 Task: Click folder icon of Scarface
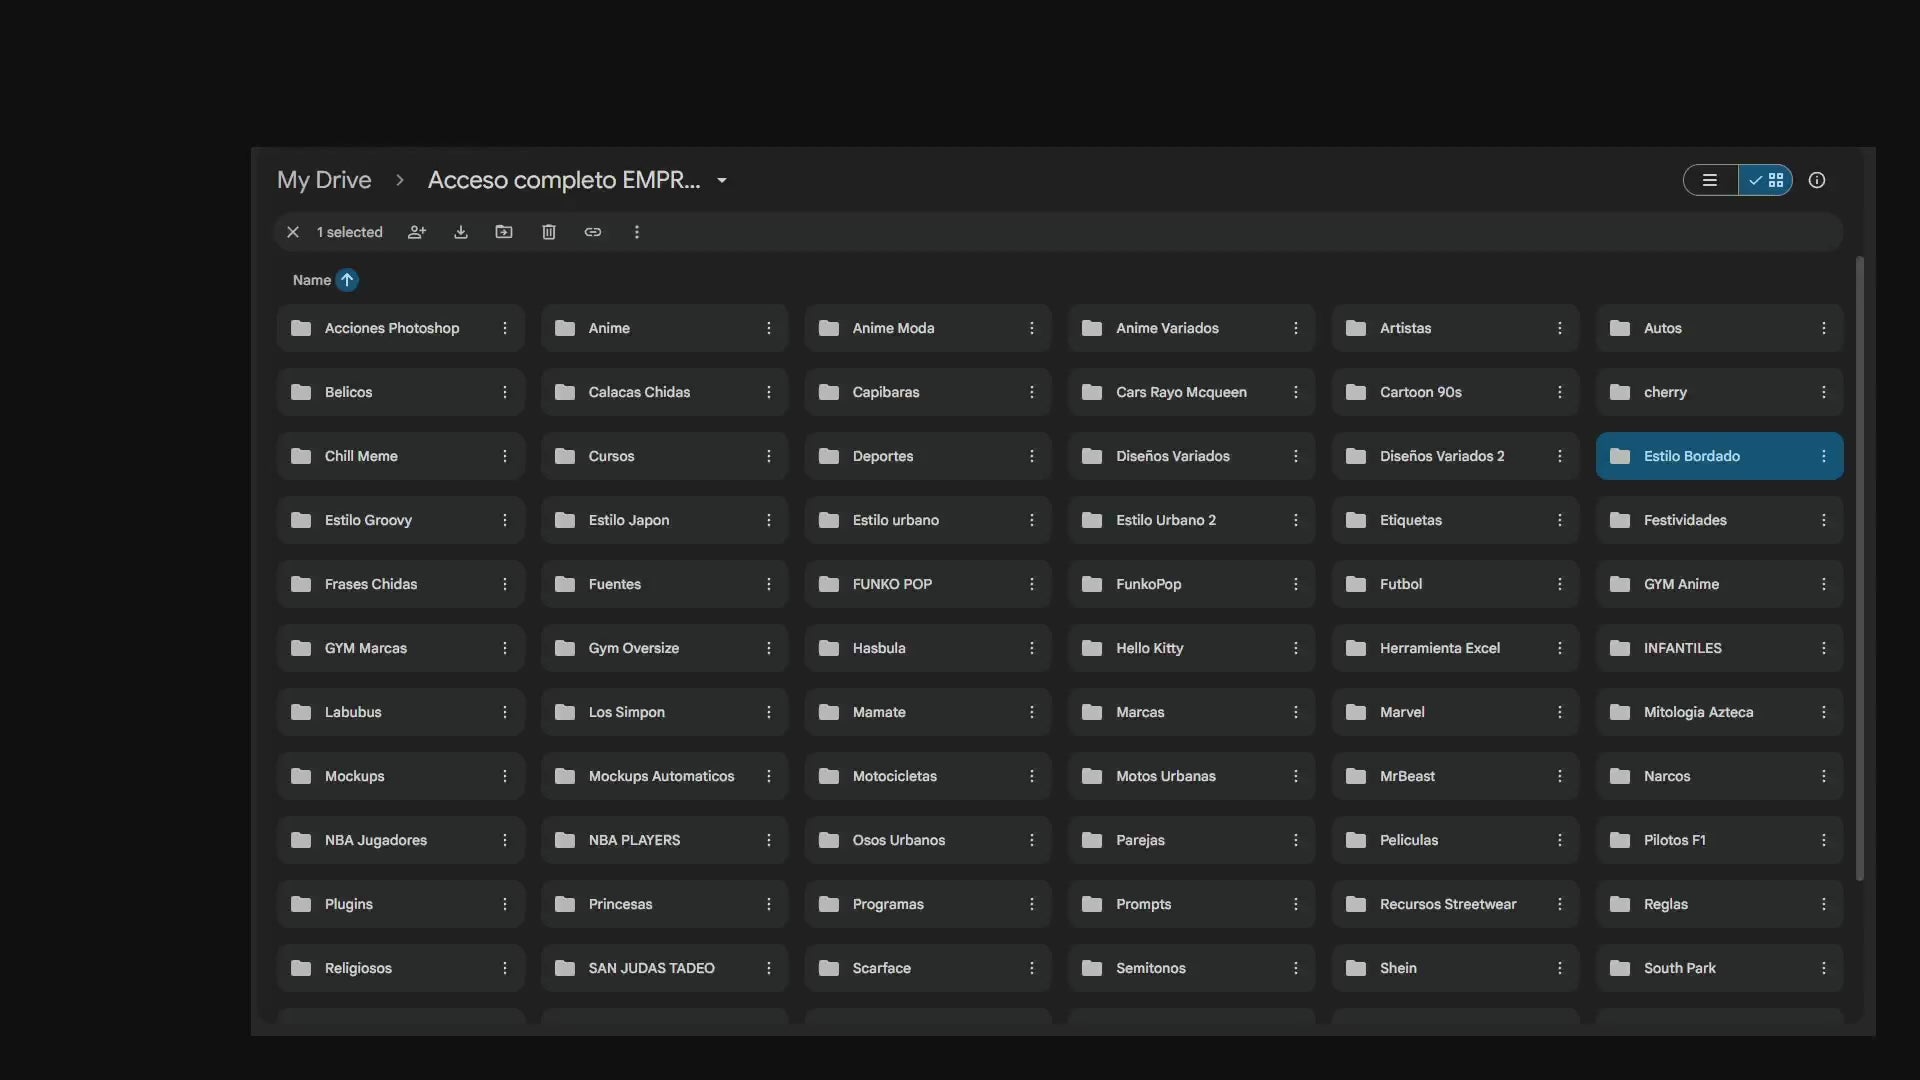click(829, 968)
